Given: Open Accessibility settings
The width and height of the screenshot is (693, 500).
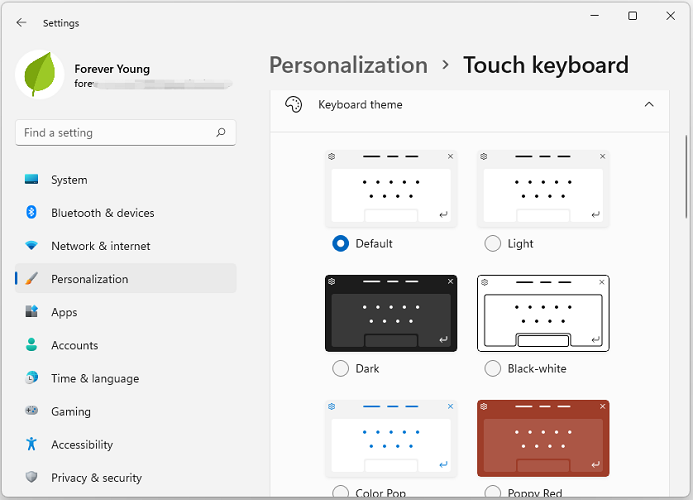Looking at the screenshot, I should coord(126,444).
